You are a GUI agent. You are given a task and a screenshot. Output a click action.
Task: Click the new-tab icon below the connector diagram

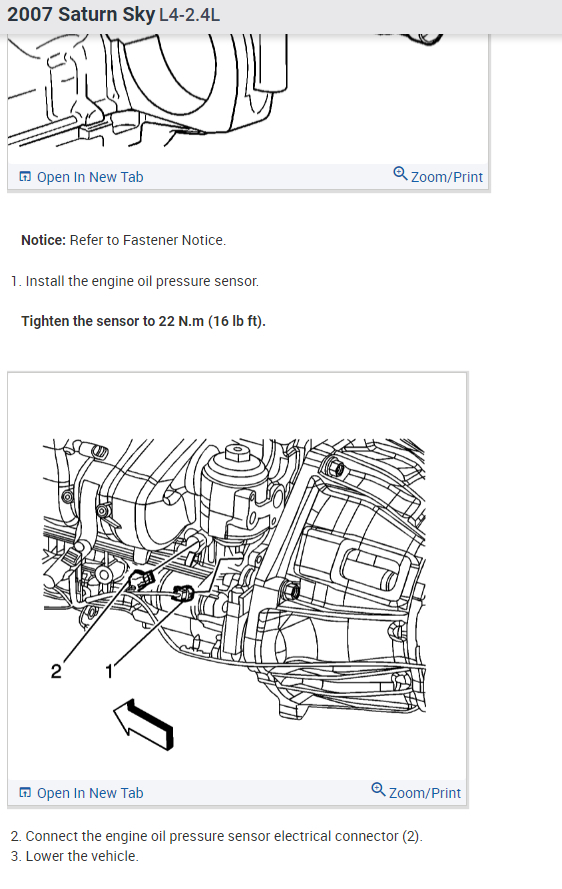pyautogui.click(x=25, y=793)
